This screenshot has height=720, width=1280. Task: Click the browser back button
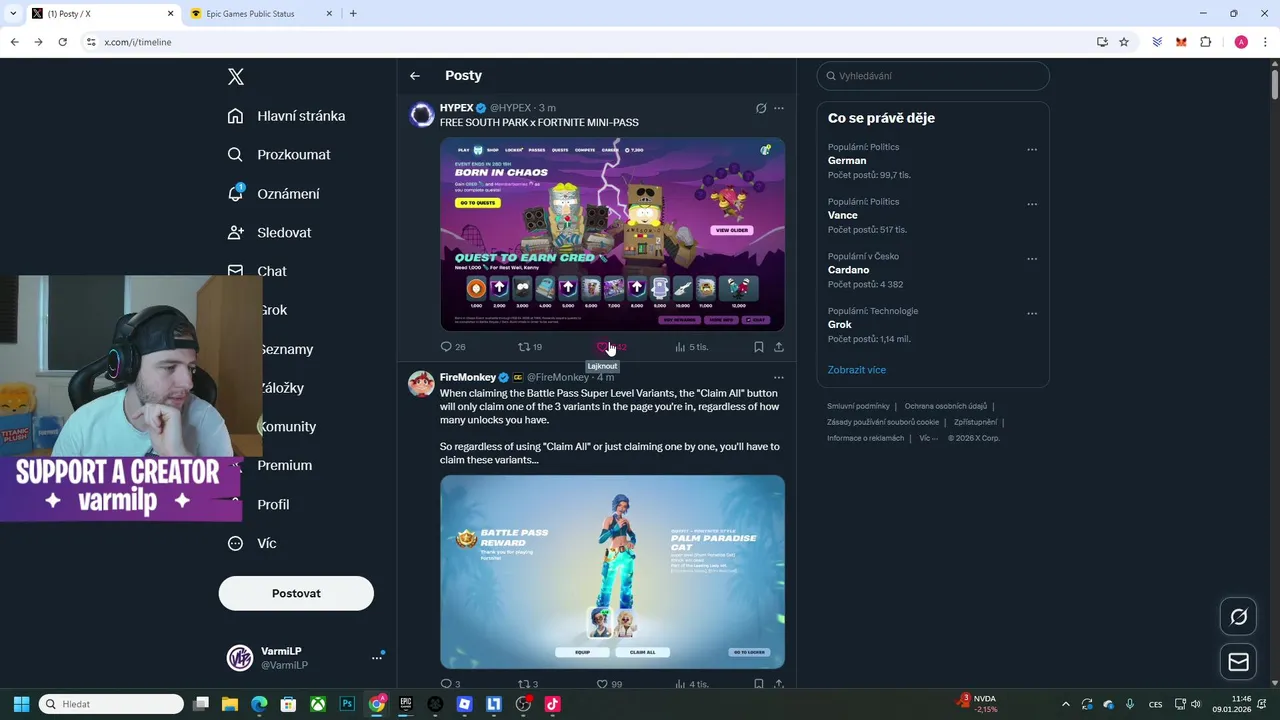point(14,42)
